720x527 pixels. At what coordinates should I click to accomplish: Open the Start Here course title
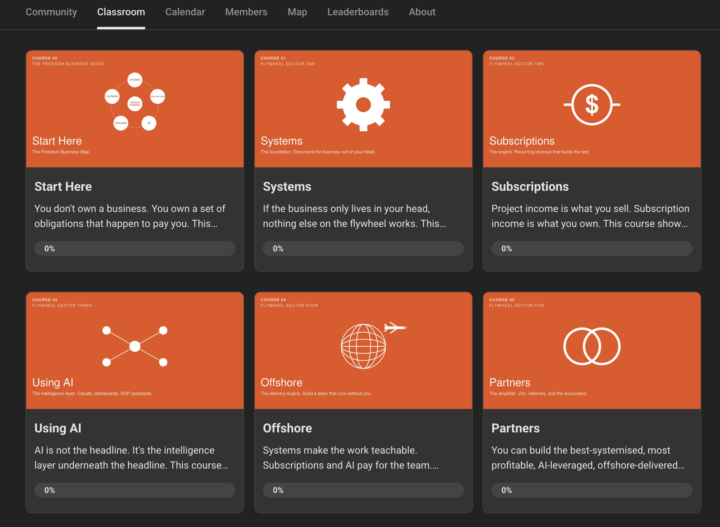[63, 186]
